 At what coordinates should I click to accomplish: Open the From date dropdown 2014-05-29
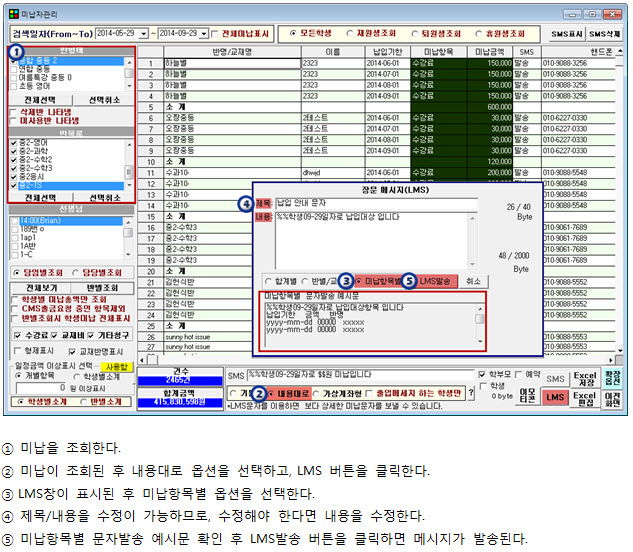[x=143, y=34]
